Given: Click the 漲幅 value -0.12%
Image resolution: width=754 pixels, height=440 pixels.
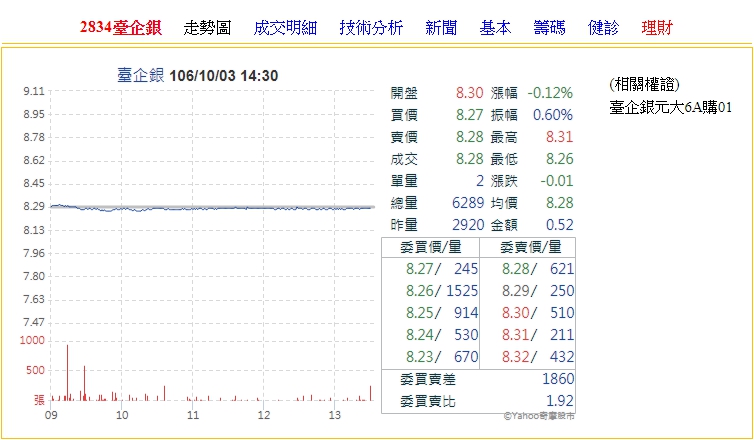Looking at the screenshot, I should point(550,93).
